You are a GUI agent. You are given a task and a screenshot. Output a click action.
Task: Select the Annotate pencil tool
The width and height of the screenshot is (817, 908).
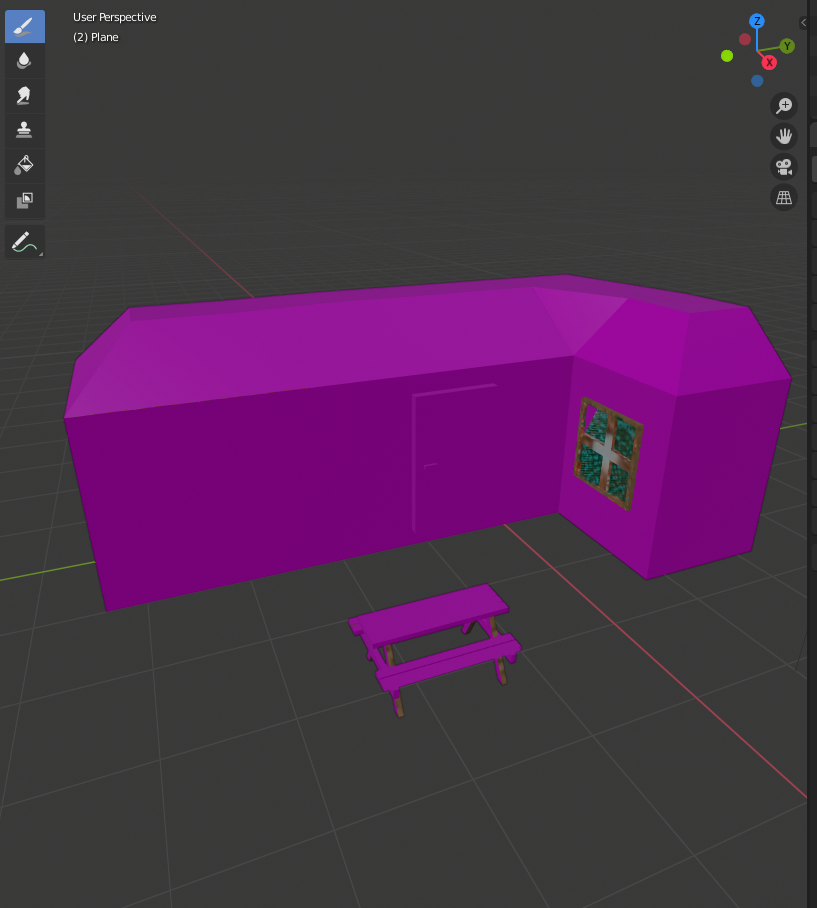coord(24,242)
